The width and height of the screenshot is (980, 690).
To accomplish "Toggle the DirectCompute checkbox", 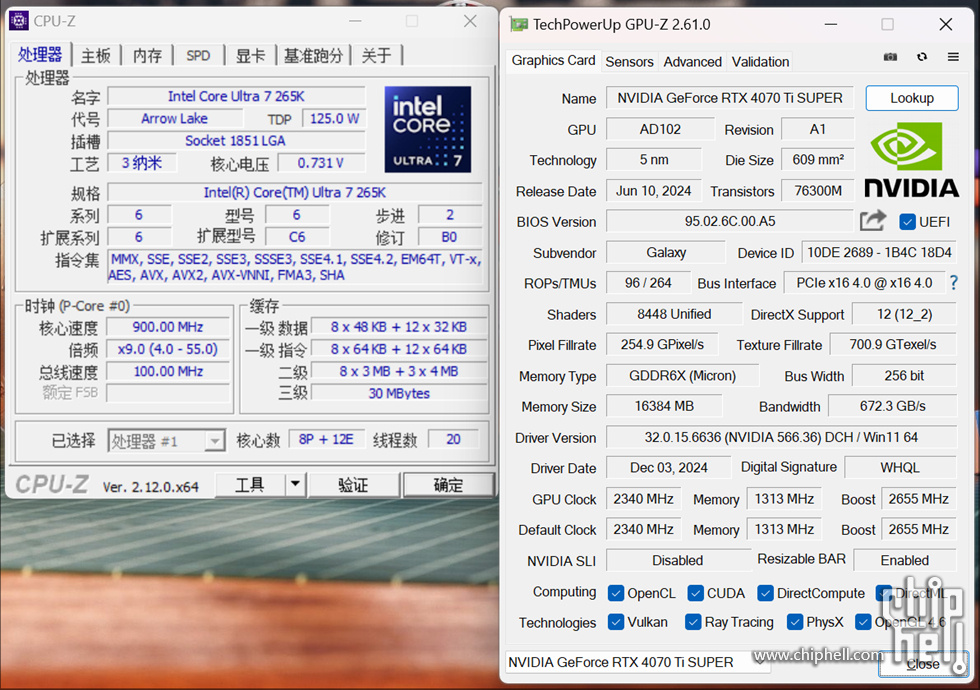I will click(765, 592).
